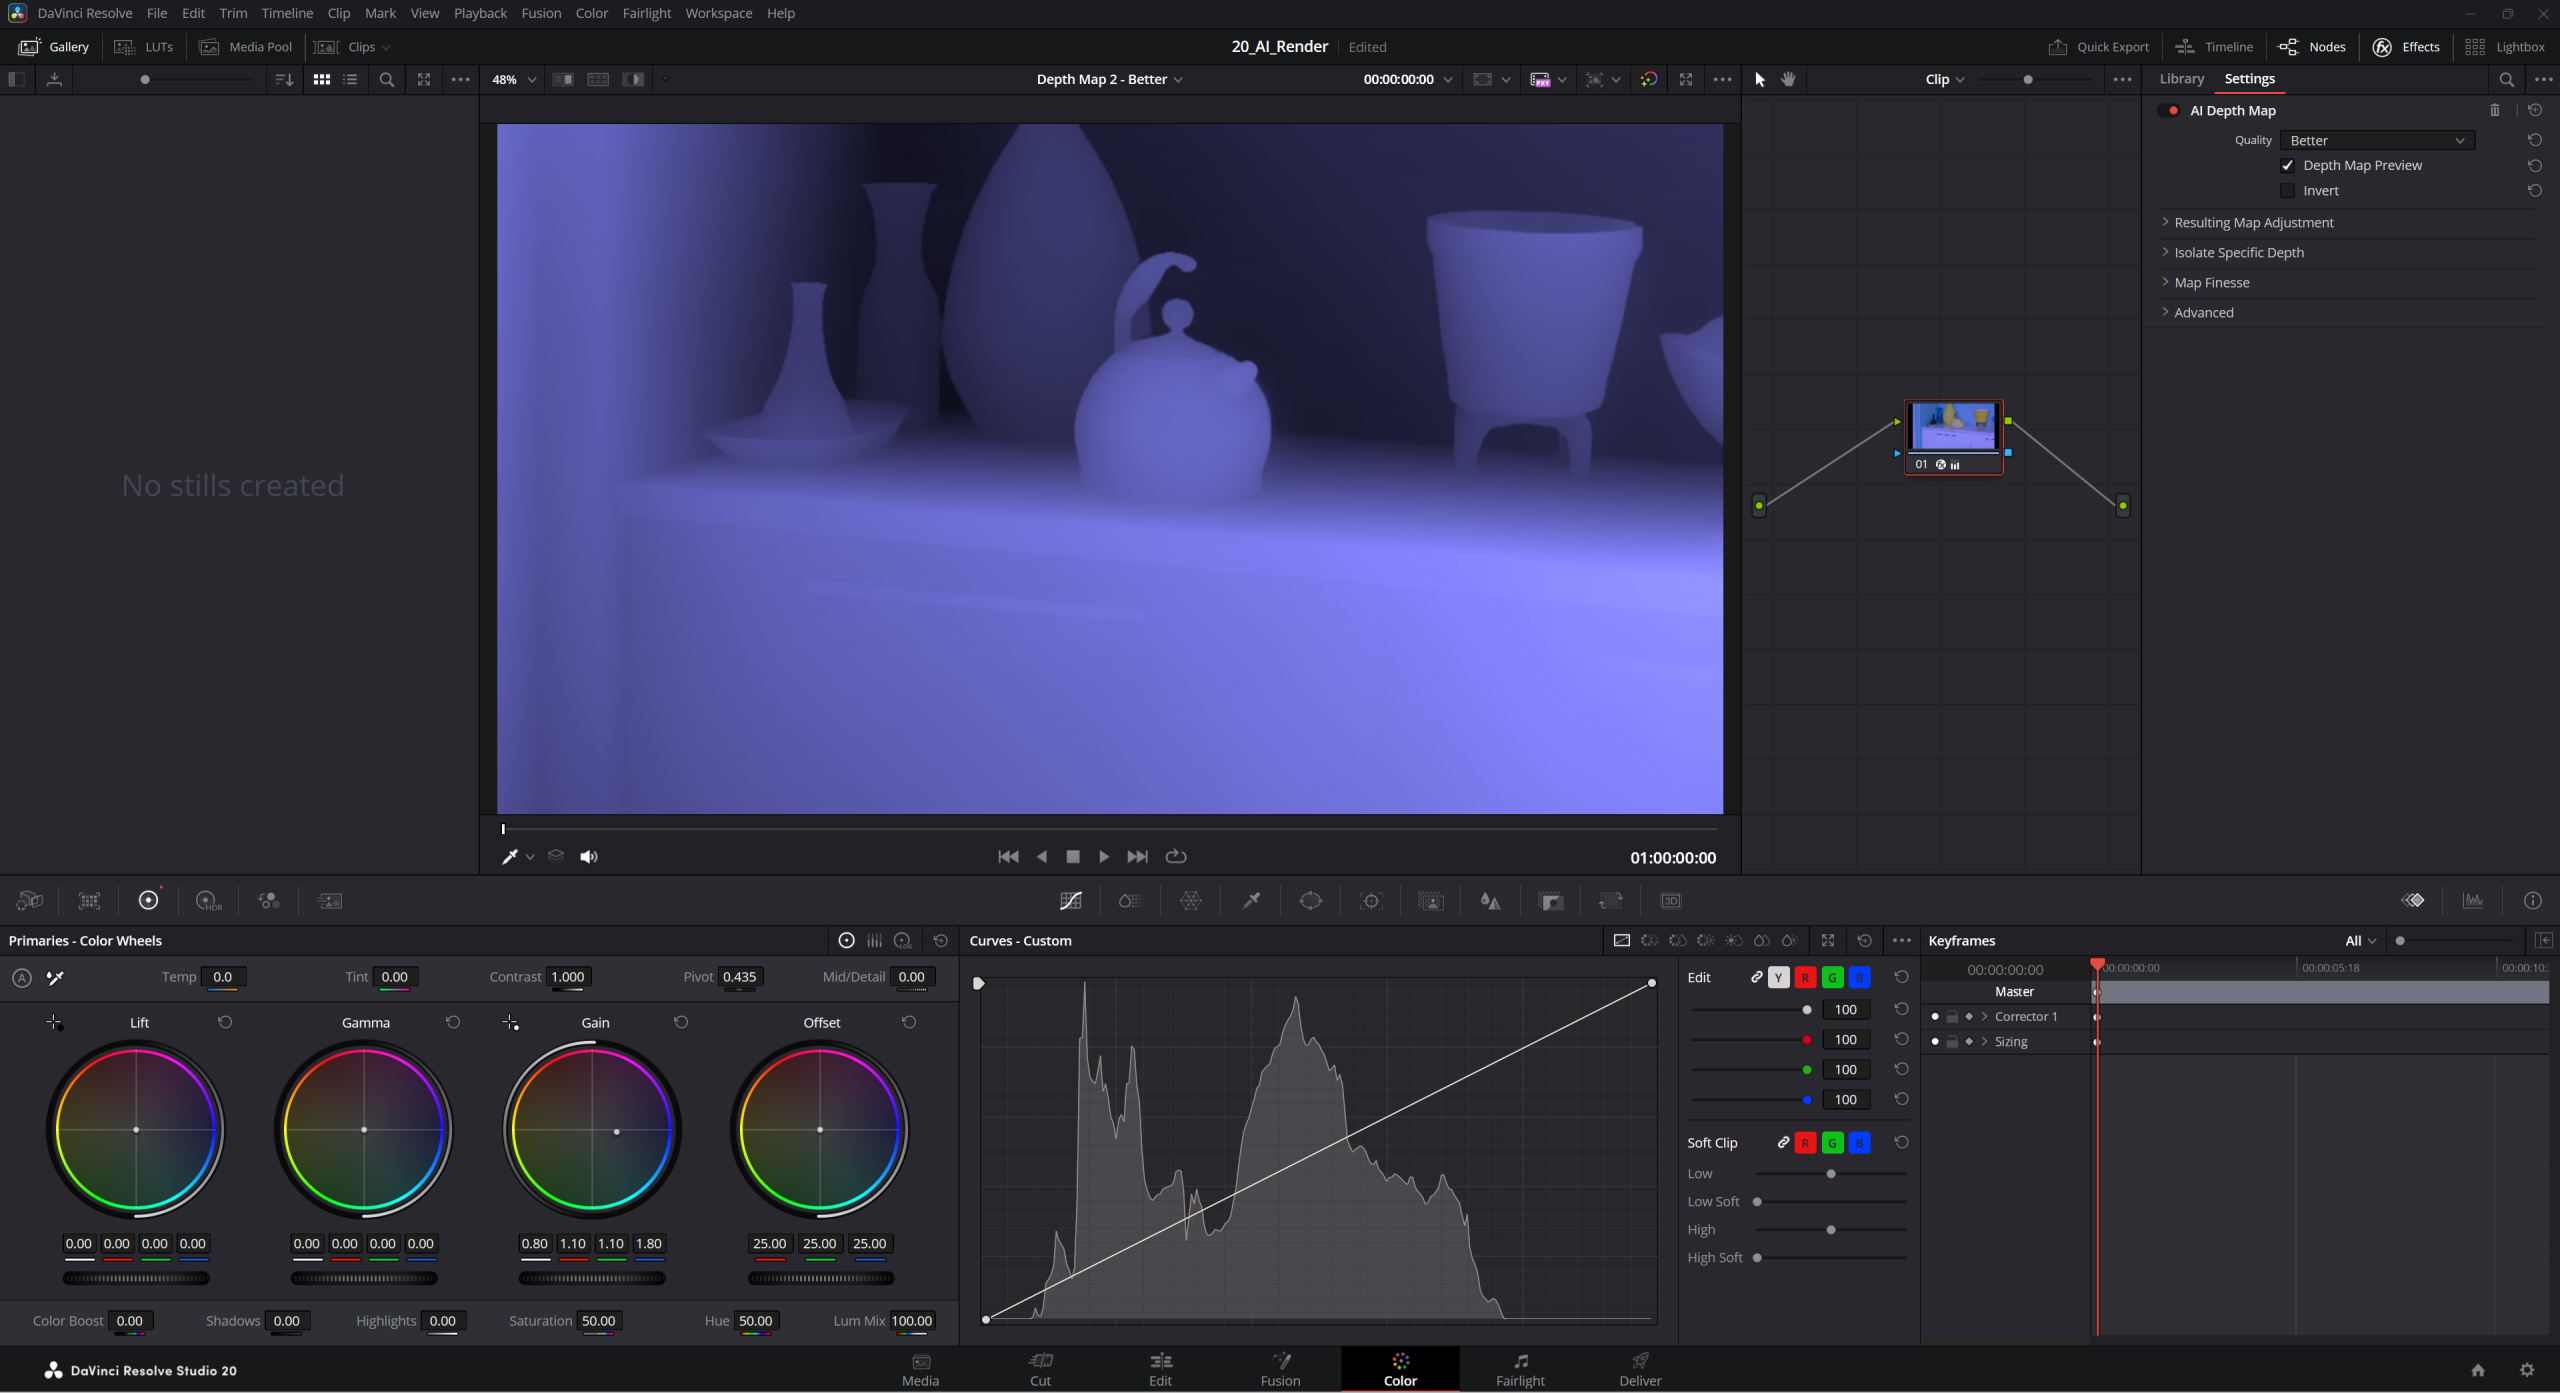Switch to the Fairlight page
The image size is (2560, 1393).
[1519, 1368]
